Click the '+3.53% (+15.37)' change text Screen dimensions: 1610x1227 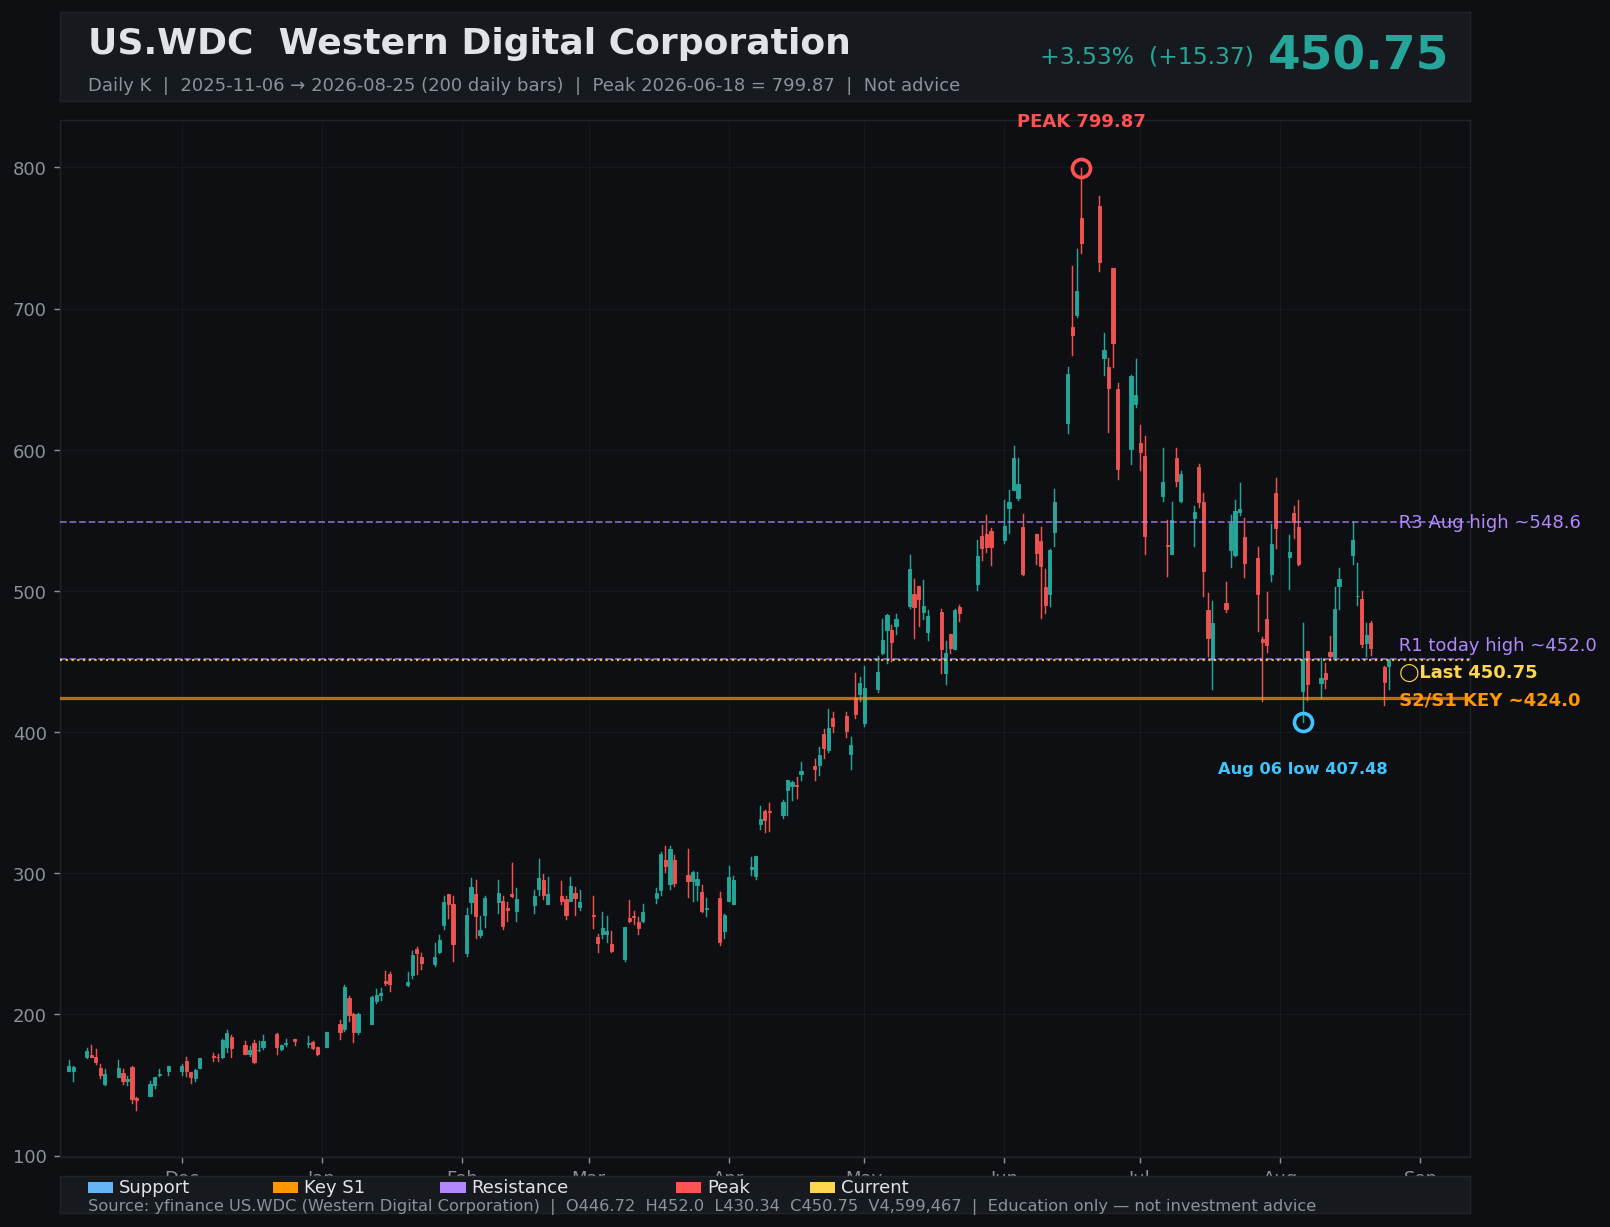pyautogui.click(x=1146, y=57)
